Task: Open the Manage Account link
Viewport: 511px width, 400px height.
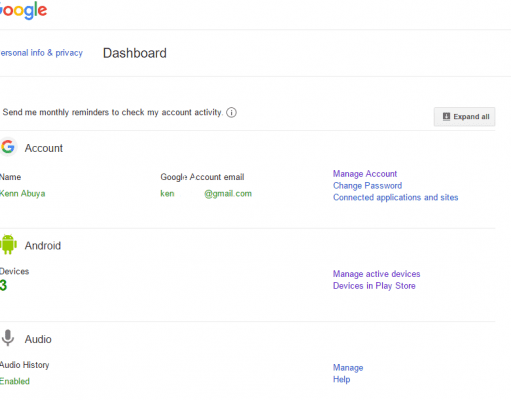Action: tap(365, 174)
